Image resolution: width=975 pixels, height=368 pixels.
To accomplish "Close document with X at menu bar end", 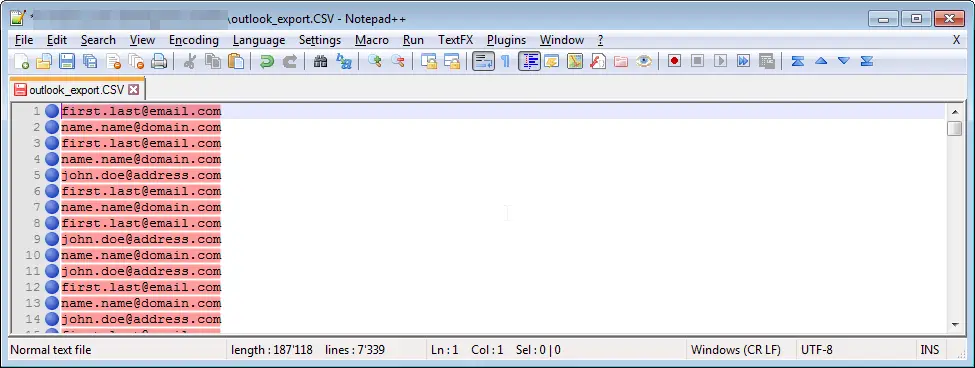I will tap(956, 40).
